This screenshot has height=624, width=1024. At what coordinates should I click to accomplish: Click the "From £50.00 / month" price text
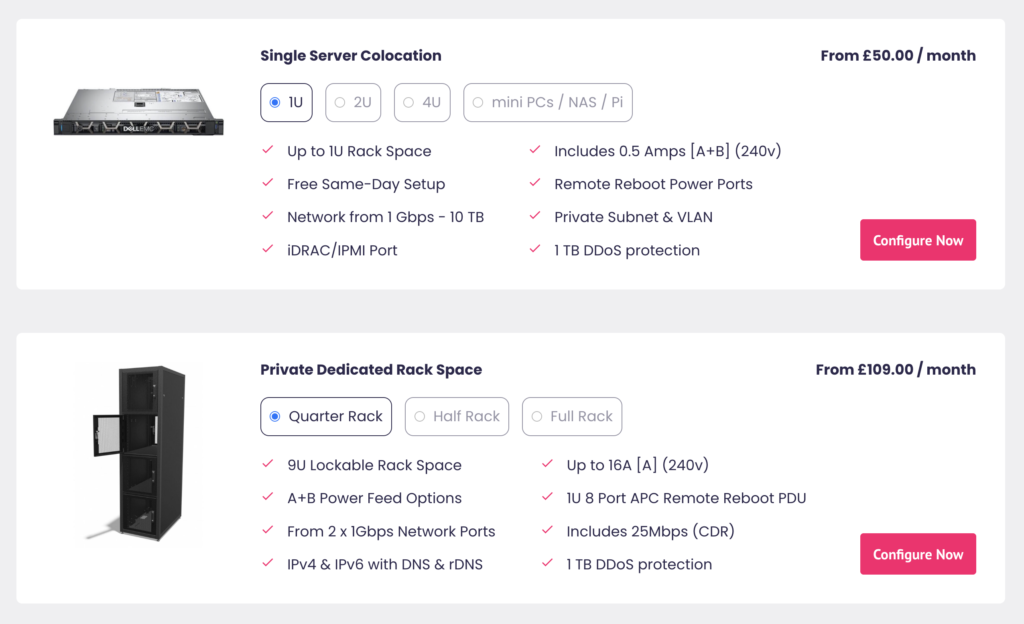tap(897, 56)
